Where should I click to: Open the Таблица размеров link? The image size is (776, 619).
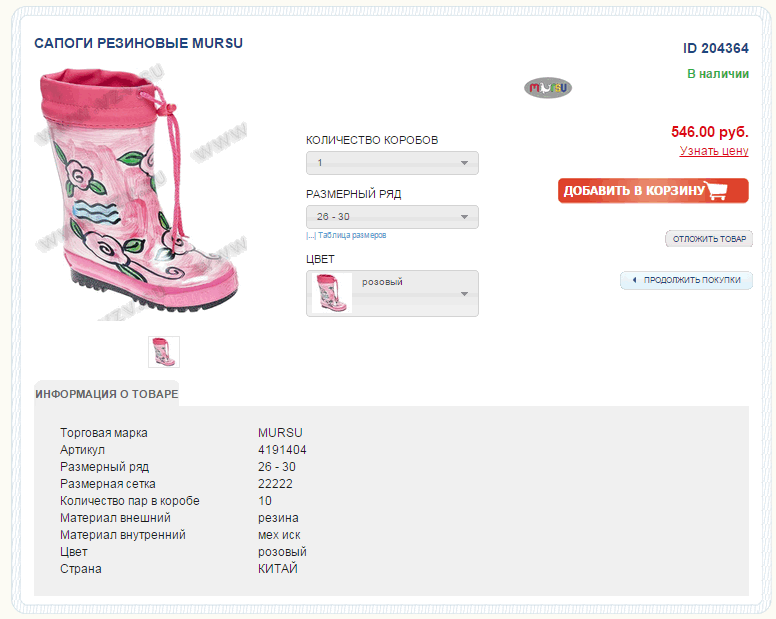pyautogui.click(x=352, y=236)
